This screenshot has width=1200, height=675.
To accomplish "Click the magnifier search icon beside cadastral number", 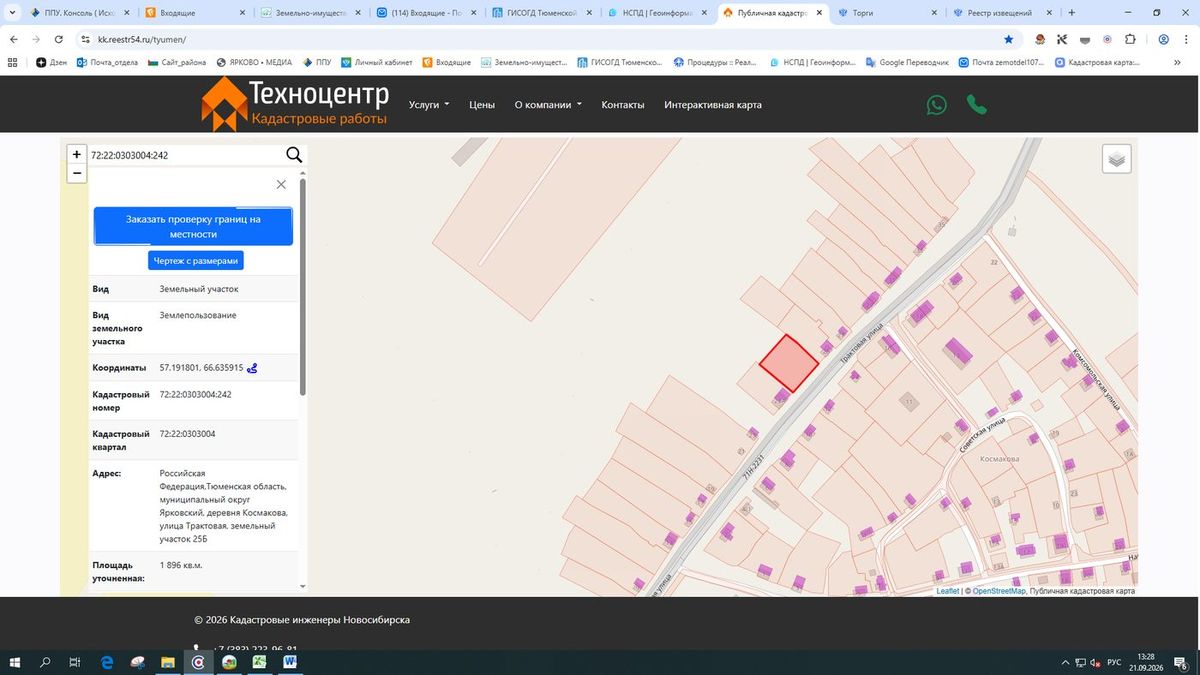I will (x=294, y=154).
